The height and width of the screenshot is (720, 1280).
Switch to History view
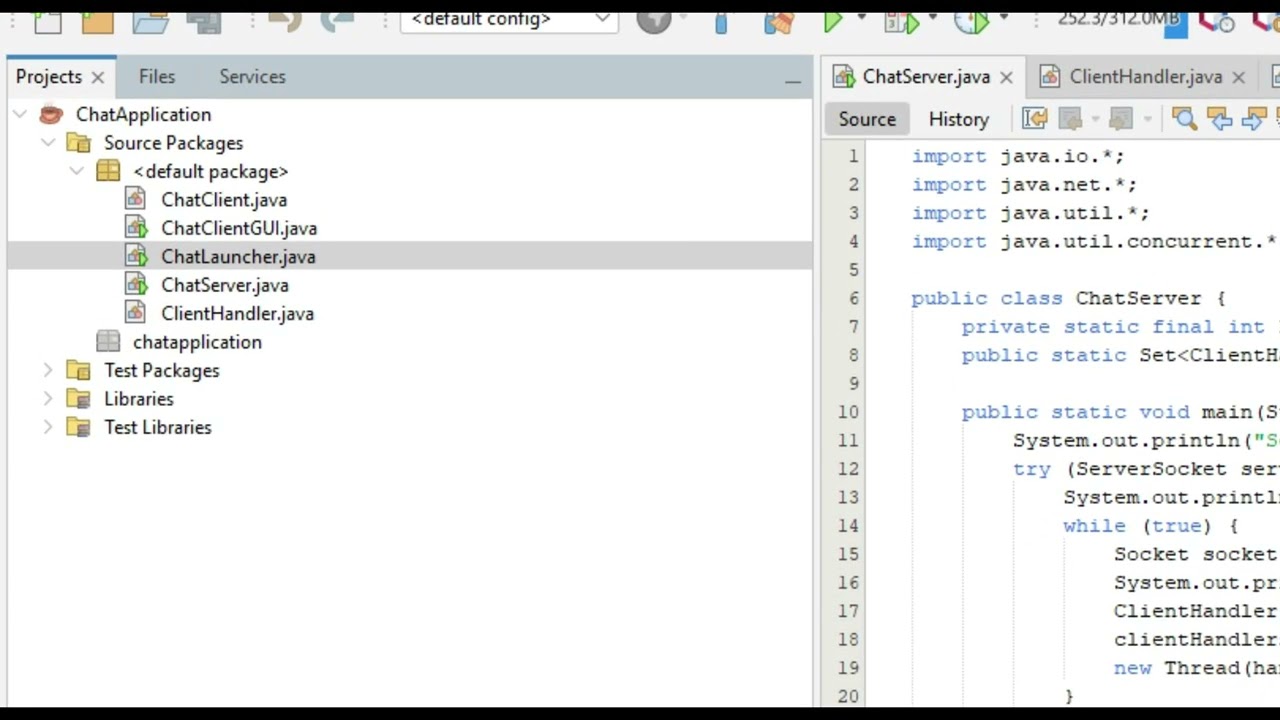pyautogui.click(x=958, y=119)
